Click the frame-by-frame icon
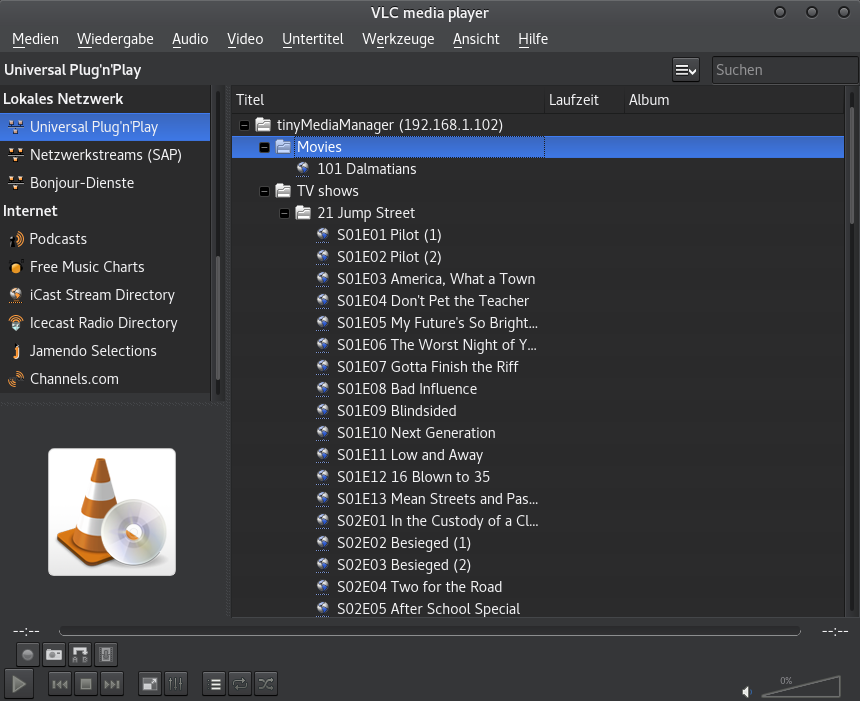860x701 pixels. (107, 654)
